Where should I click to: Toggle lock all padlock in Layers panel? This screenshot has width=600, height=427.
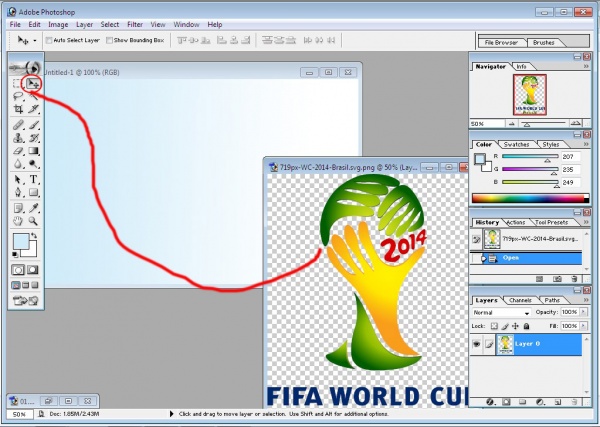point(527,326)
